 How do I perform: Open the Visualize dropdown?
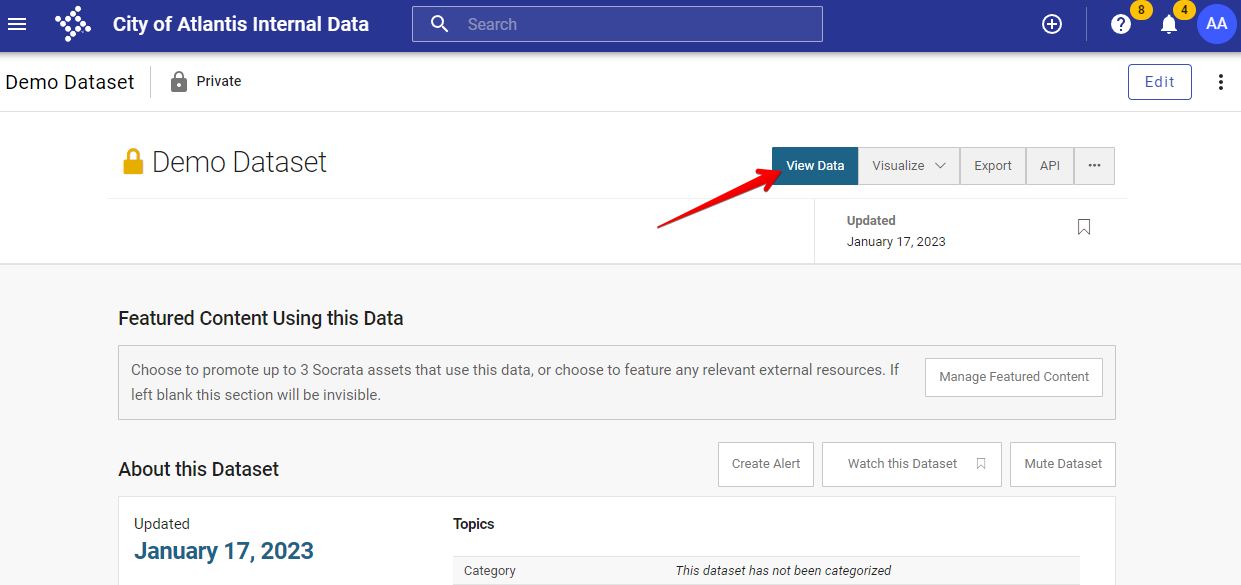click(907, 165)
